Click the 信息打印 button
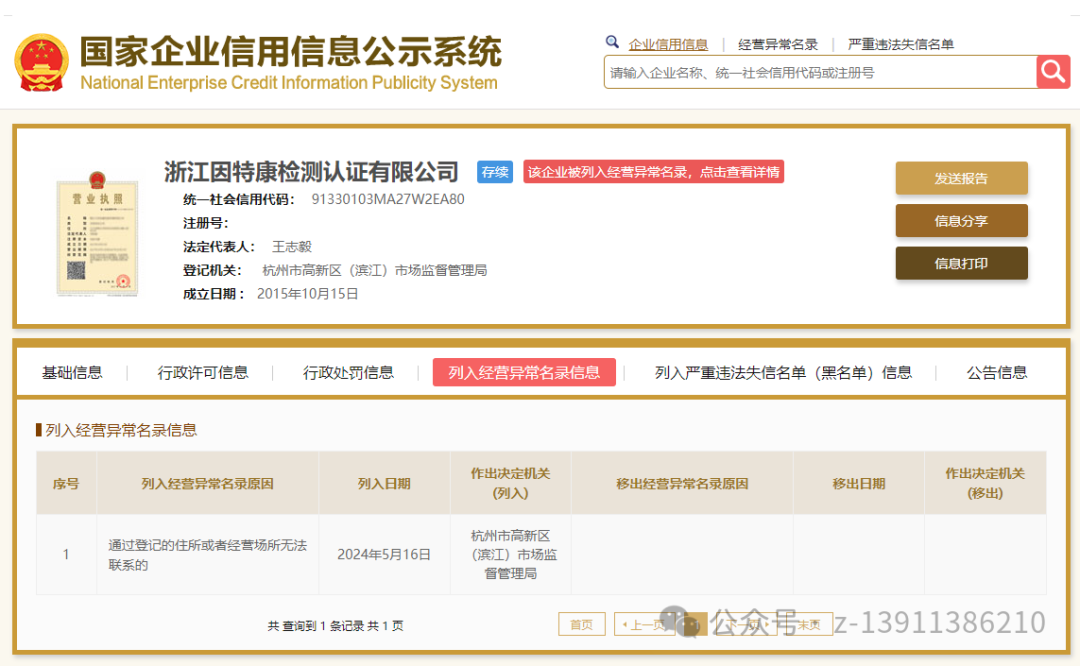Viewport: 1080px width, 666px height. coord(961,263)
